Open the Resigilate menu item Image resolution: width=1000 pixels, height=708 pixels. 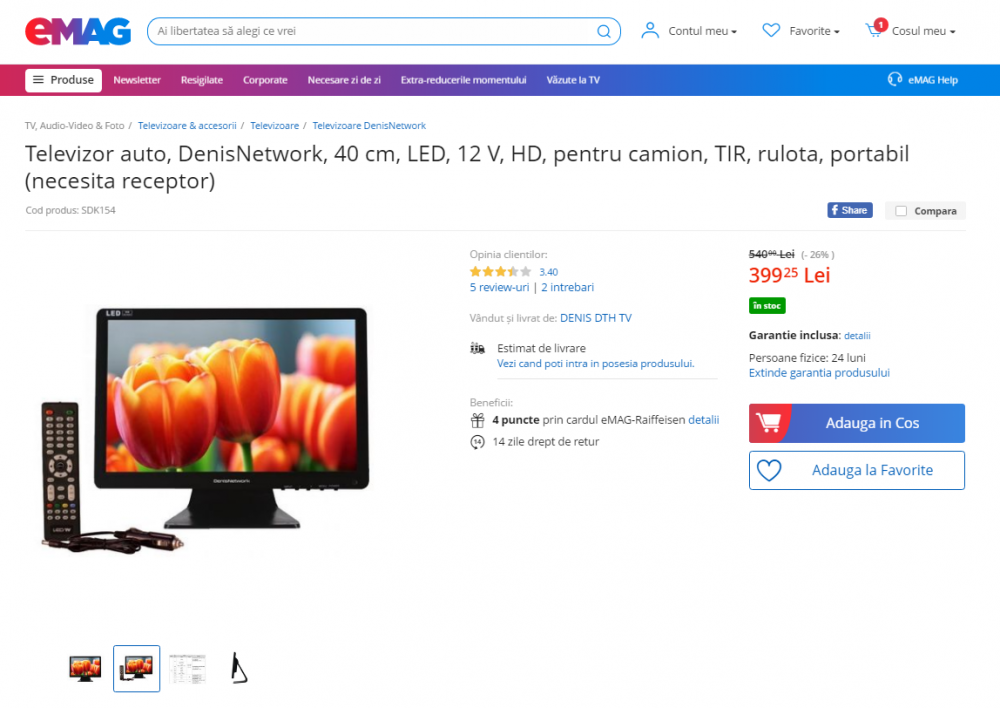point(202,80)
